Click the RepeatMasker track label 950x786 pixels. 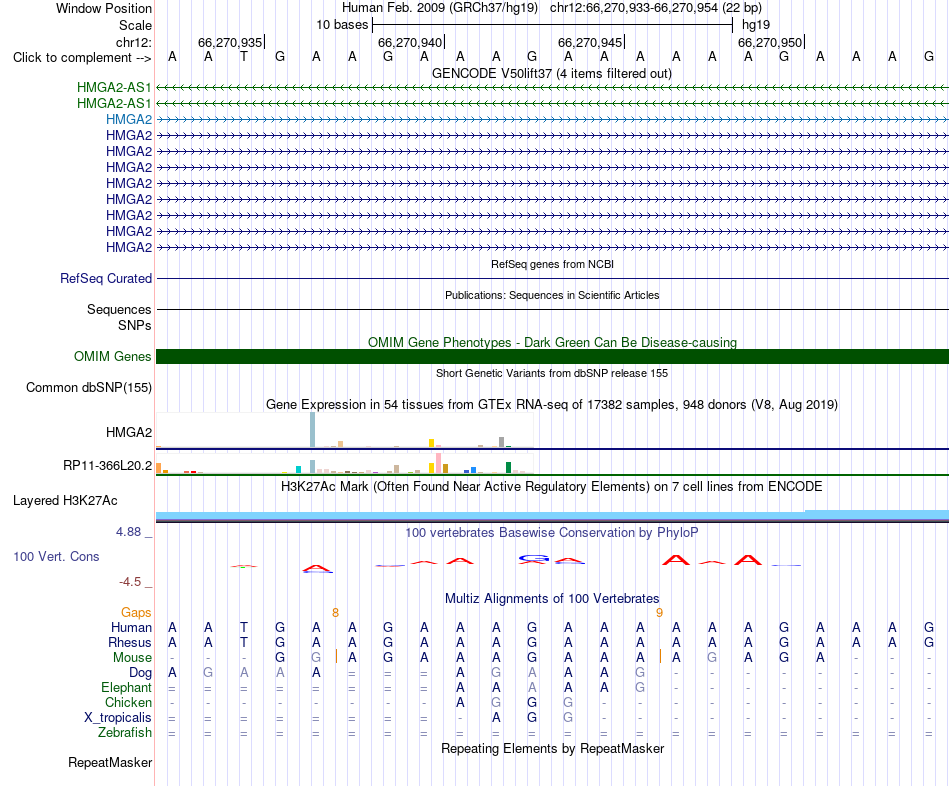click(110, 762)
